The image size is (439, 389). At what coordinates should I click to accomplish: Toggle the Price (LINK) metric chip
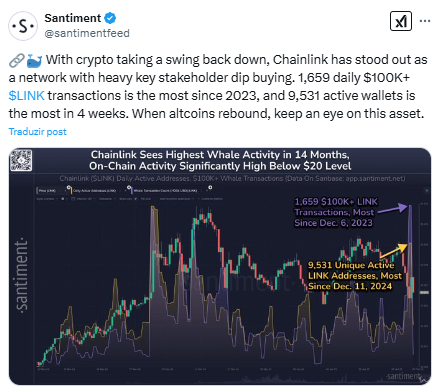[52, 191]
